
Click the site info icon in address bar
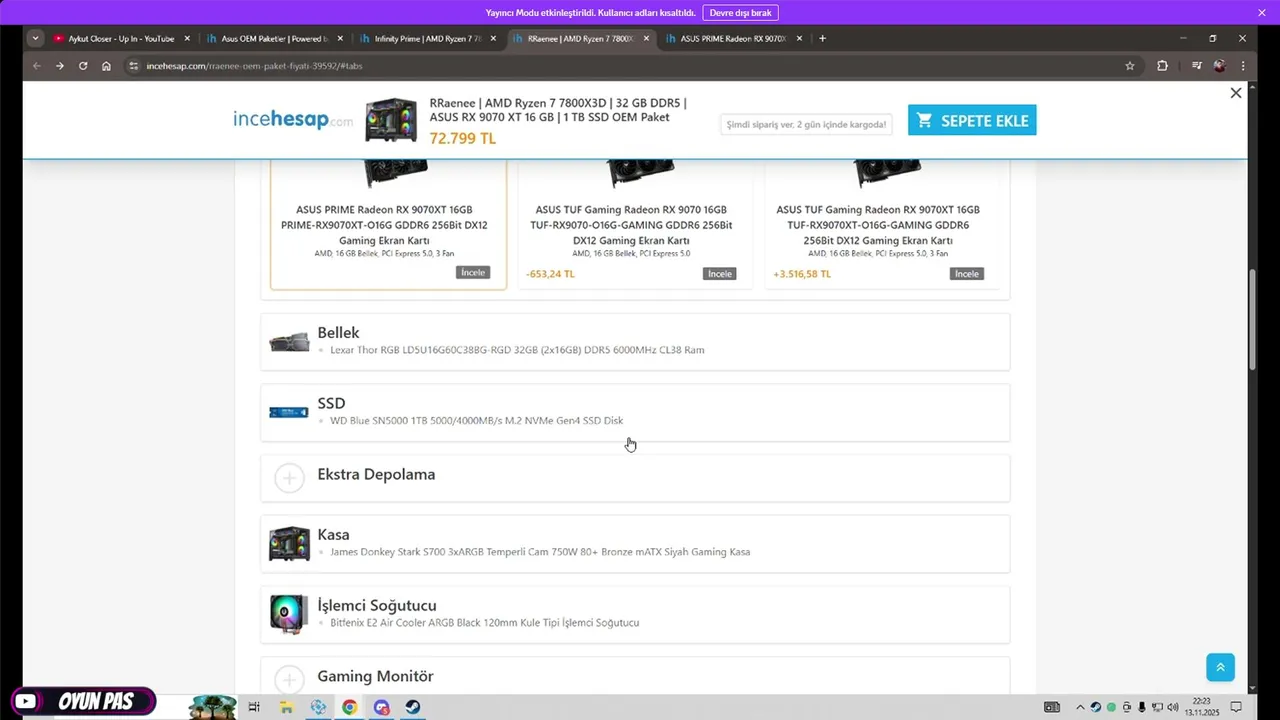coord(133,66)
